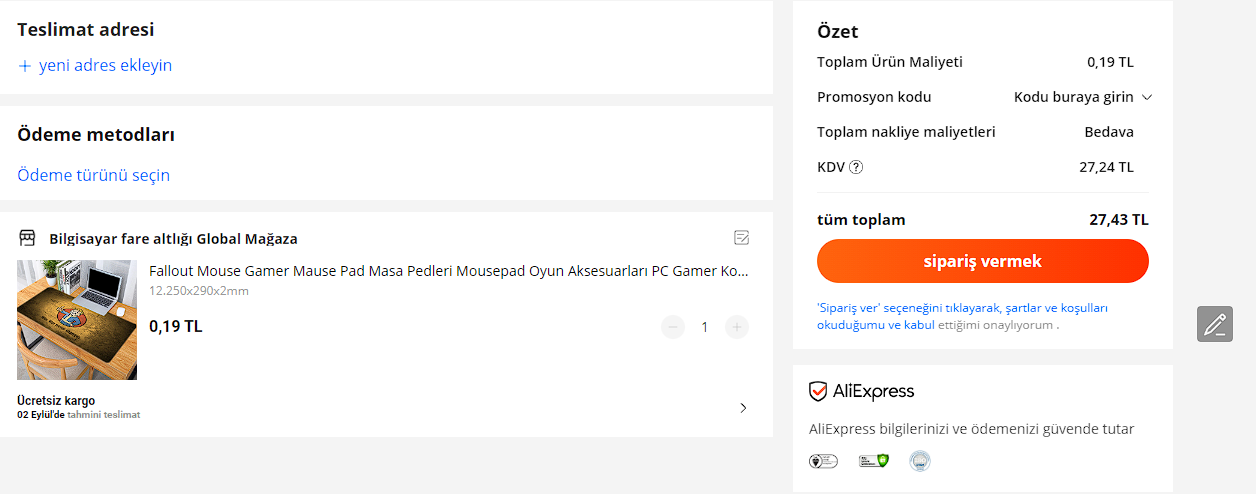The width and height of the screenshot is (1256, 494).
Task: Decrease quantity with the minus button
Action: click(x=673, y=327)
